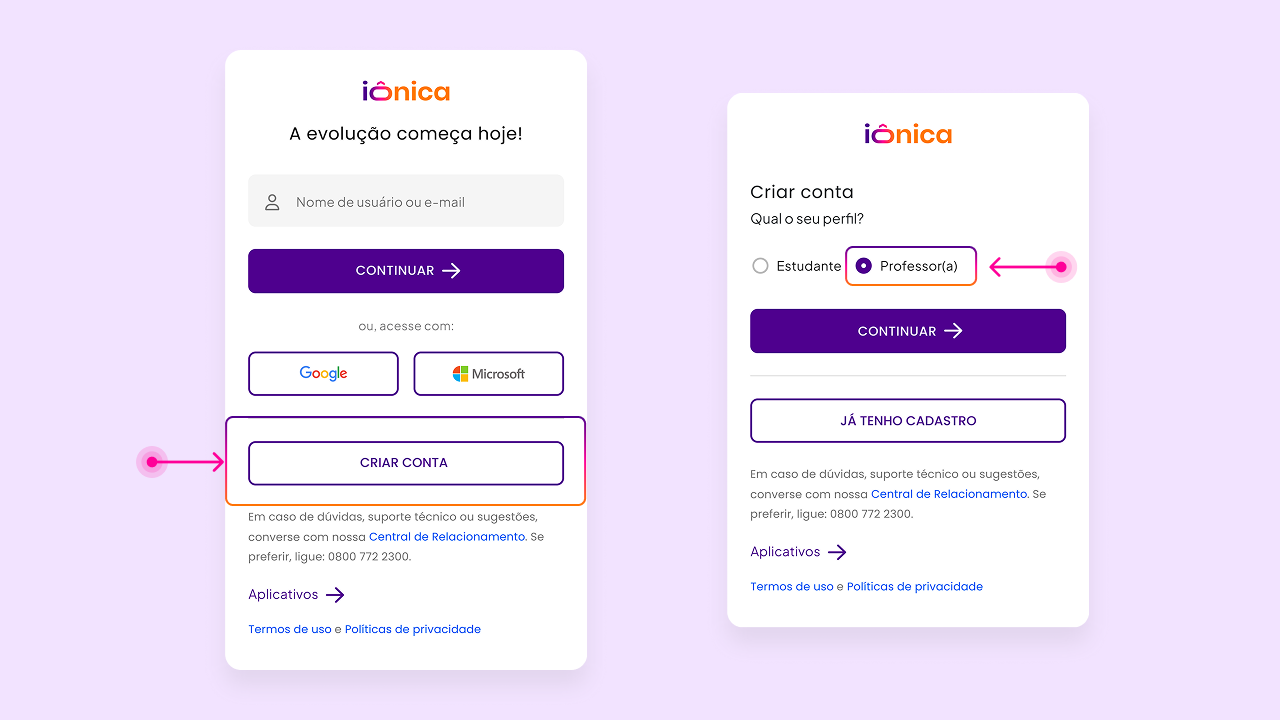Open Termos de uso link on left card
Image resolution: width=1280 pixels, height=720 pixels.
pyautogui.click(x=290, y=629)
